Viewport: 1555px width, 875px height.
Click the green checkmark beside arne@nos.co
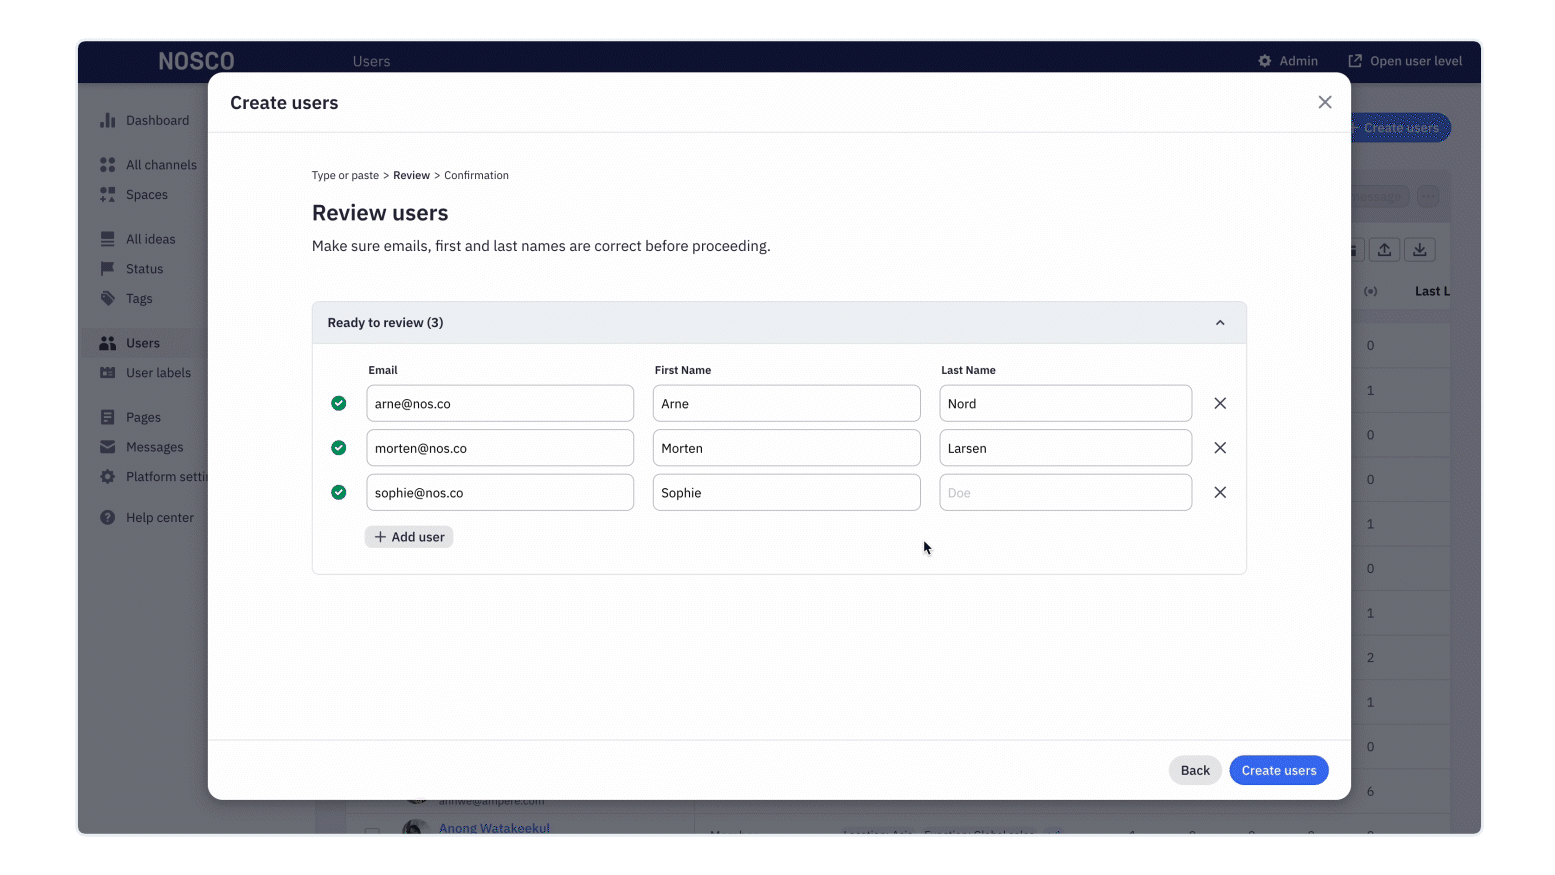click(x=338, y=403)
